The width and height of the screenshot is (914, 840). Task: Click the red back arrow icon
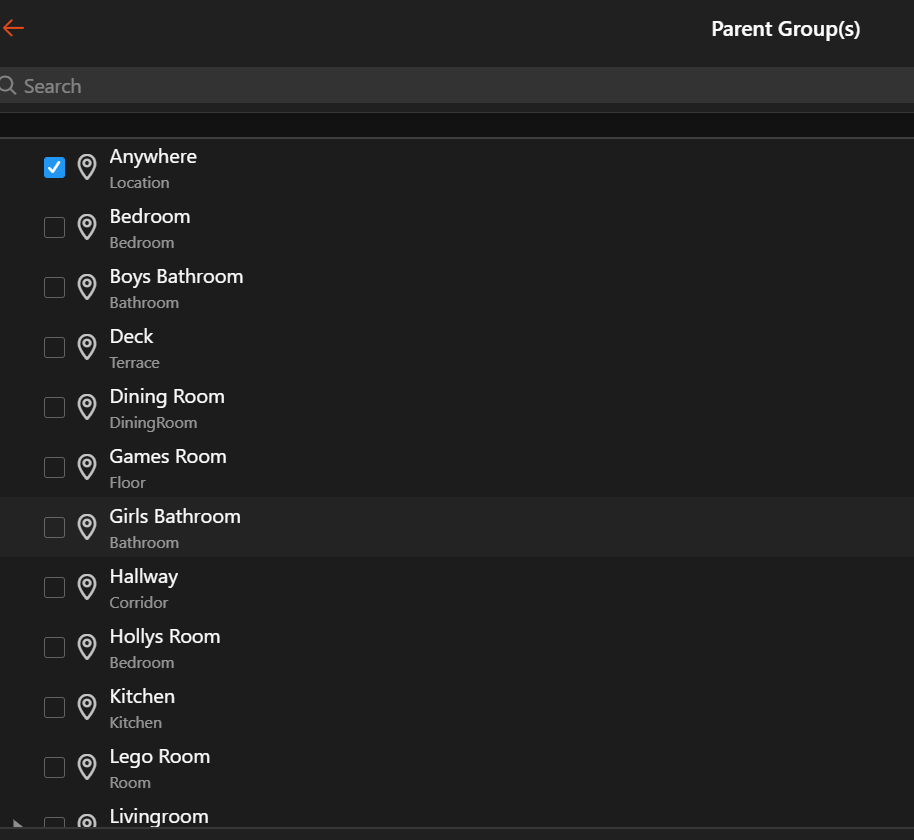point(13,28)
